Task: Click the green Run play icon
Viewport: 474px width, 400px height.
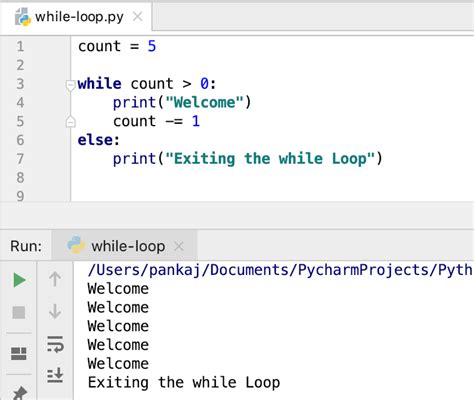Action: pyautogui.click(x=19, y=280)
